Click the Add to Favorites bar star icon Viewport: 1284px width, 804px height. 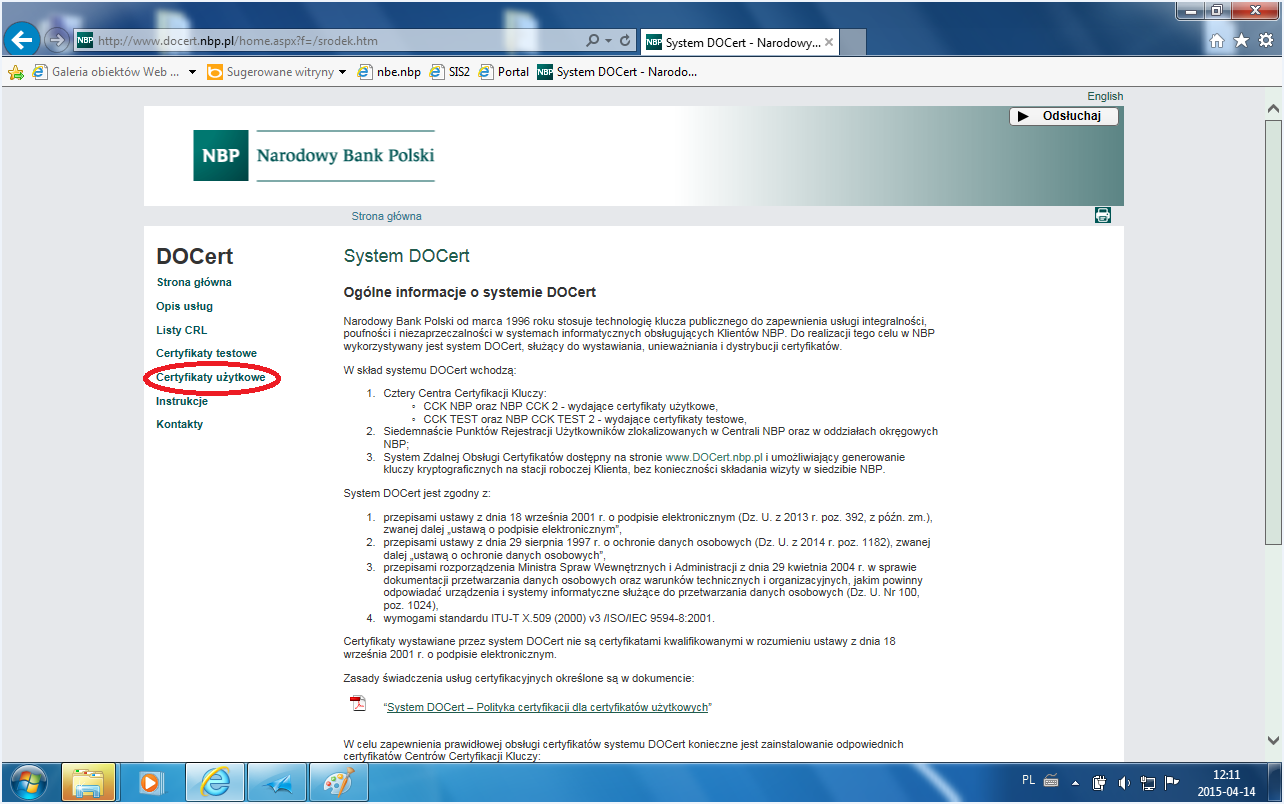pos(15,72)
